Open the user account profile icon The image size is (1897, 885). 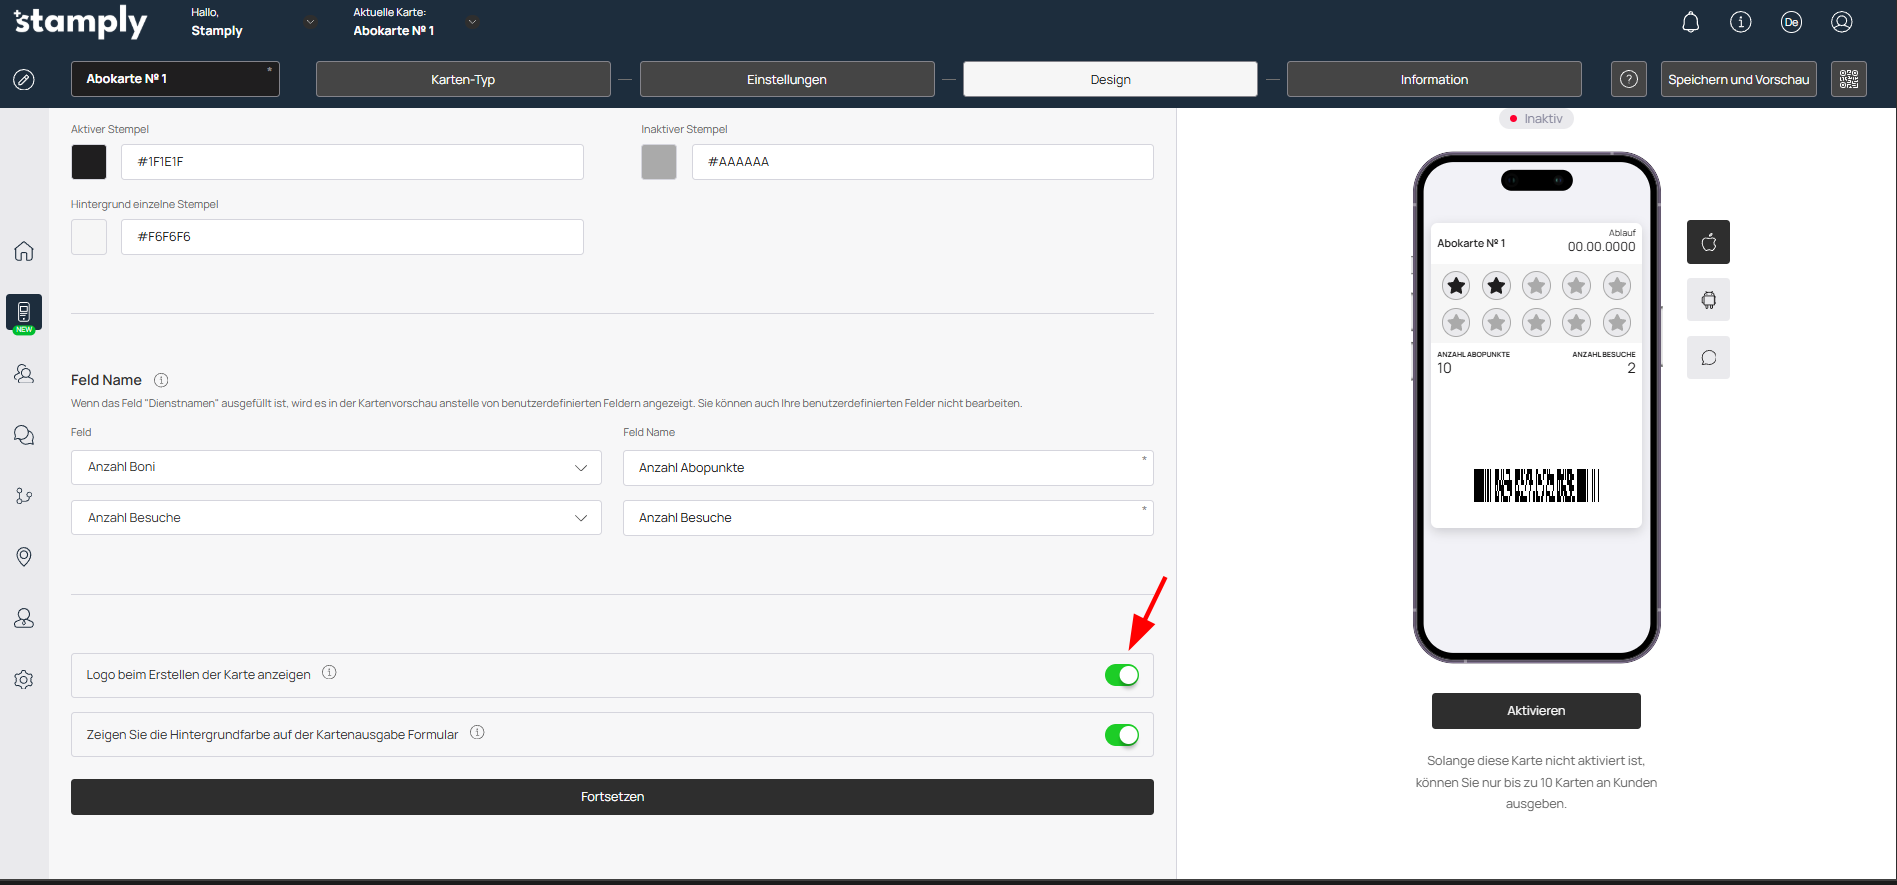tap(1841, 22)
